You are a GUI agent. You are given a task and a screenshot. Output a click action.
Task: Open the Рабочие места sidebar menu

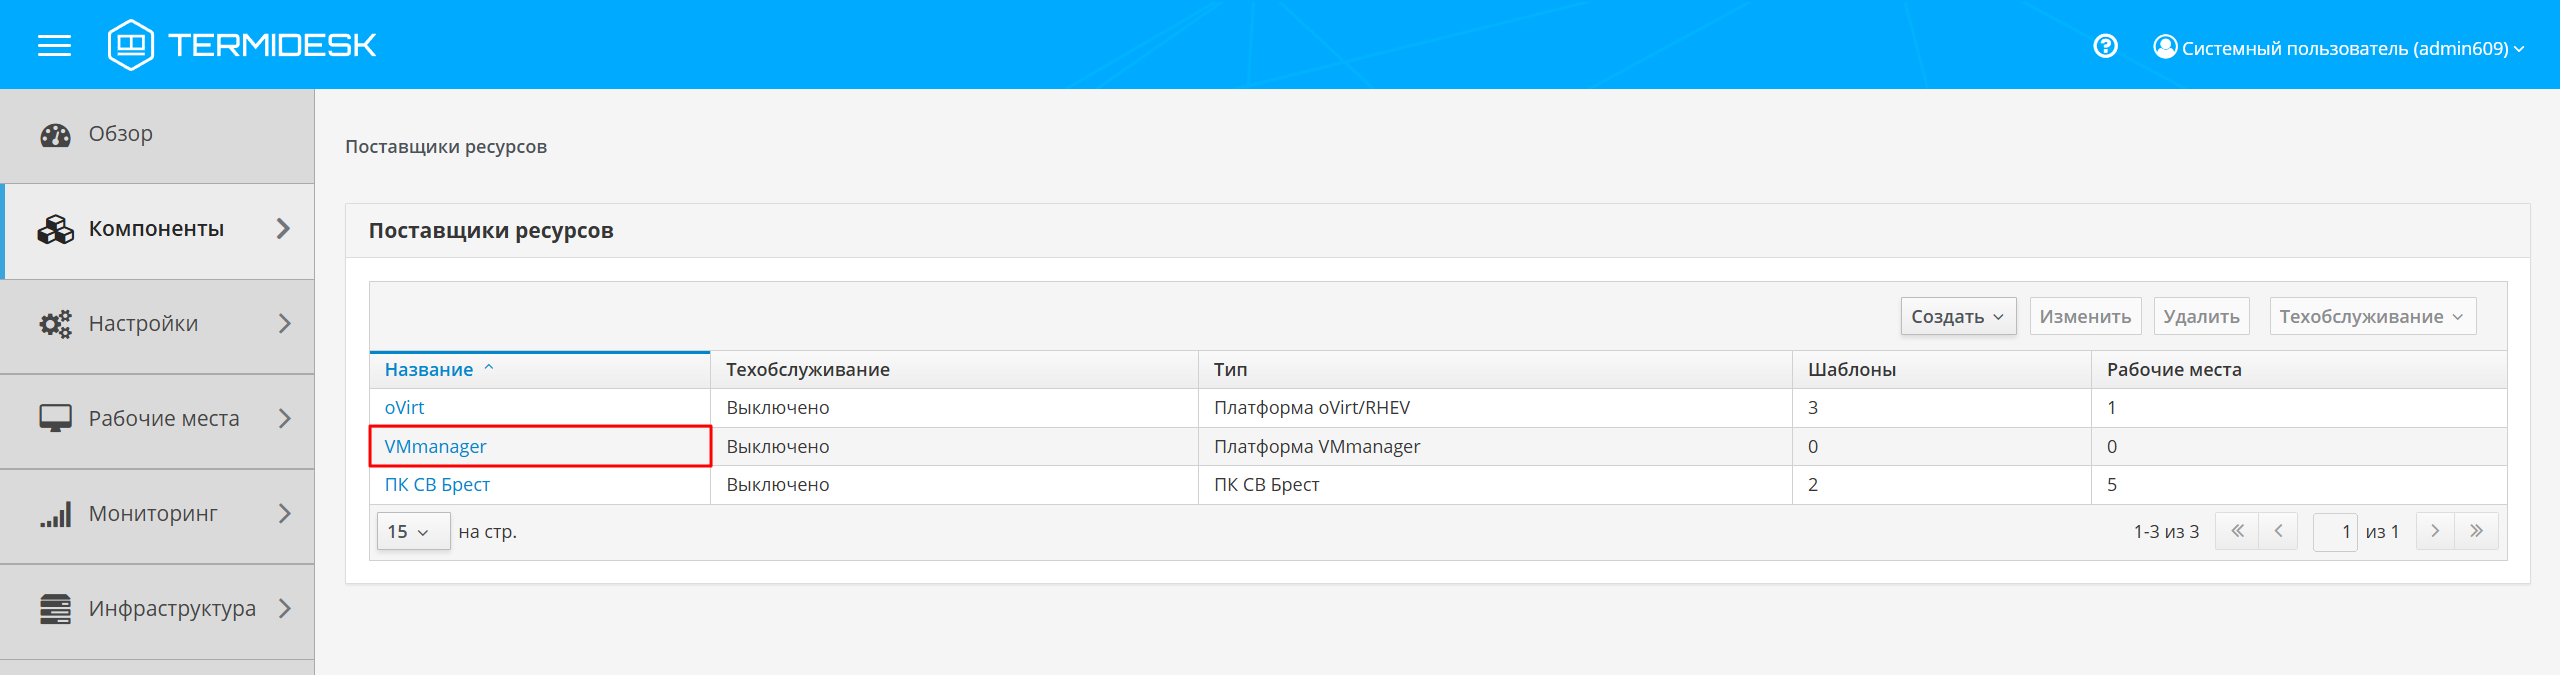[164, 419]
